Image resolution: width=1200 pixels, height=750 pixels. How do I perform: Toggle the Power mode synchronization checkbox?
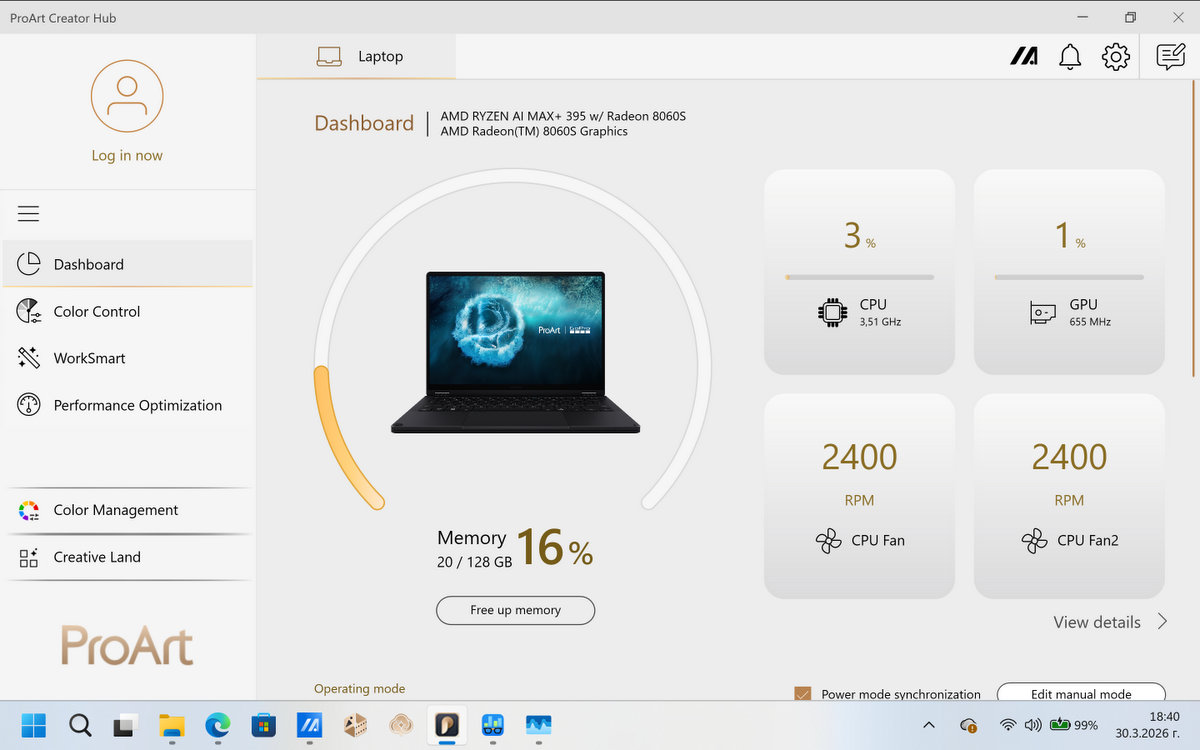coord(802,694)
